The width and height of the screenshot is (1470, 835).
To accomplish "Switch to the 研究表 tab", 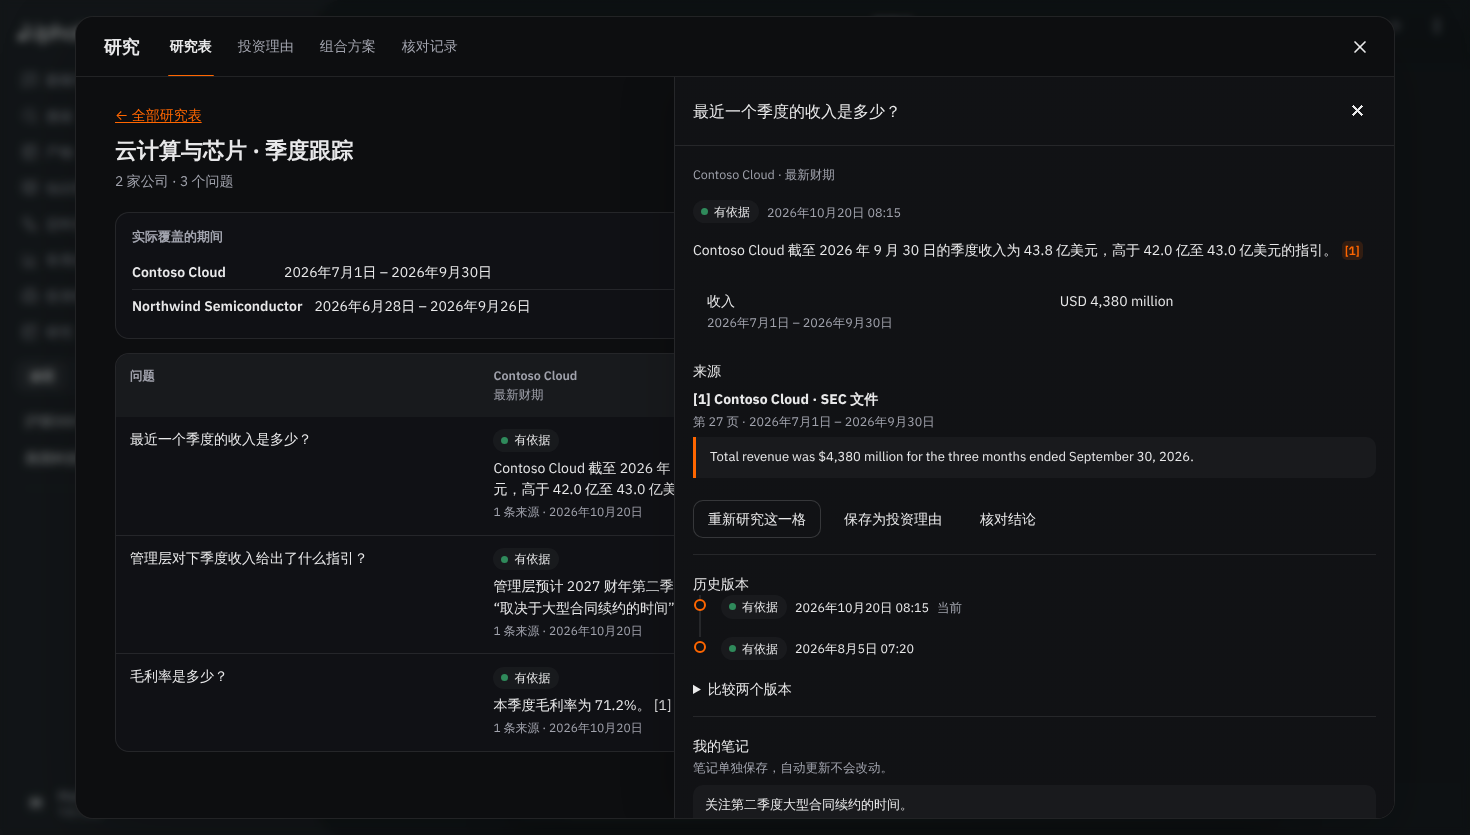I will coord(191,47).
